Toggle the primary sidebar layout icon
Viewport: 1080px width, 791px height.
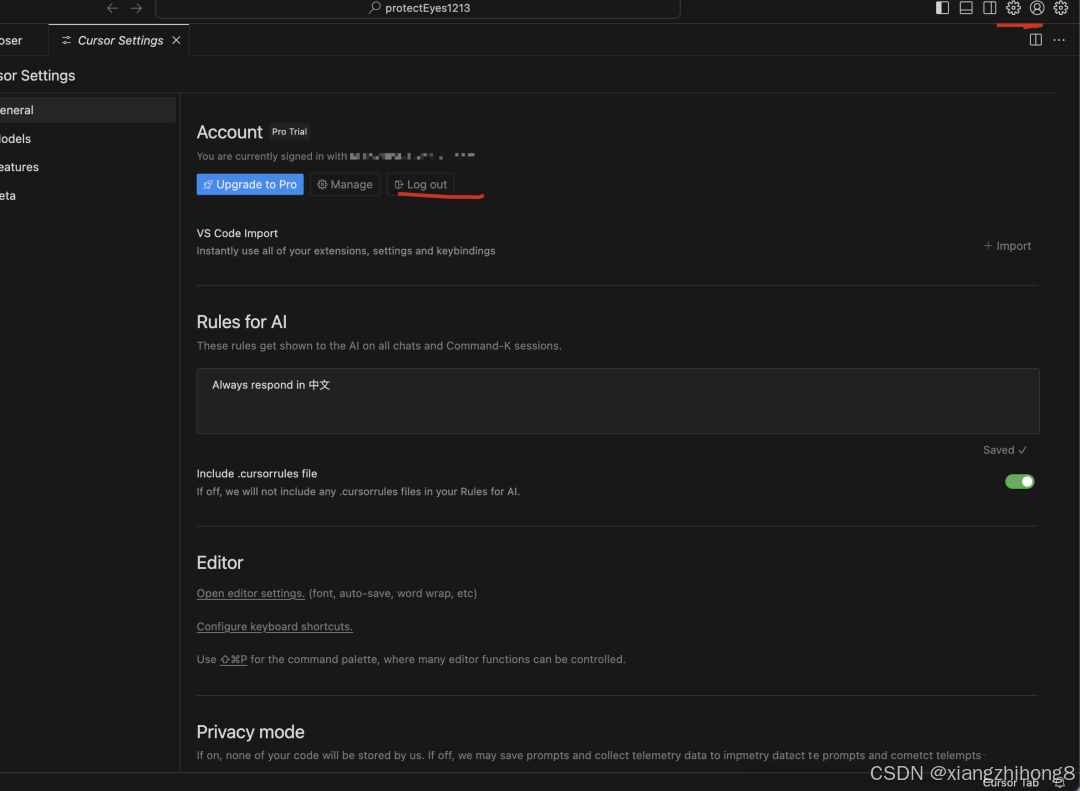pyautogui.click(x=942, y=8)
